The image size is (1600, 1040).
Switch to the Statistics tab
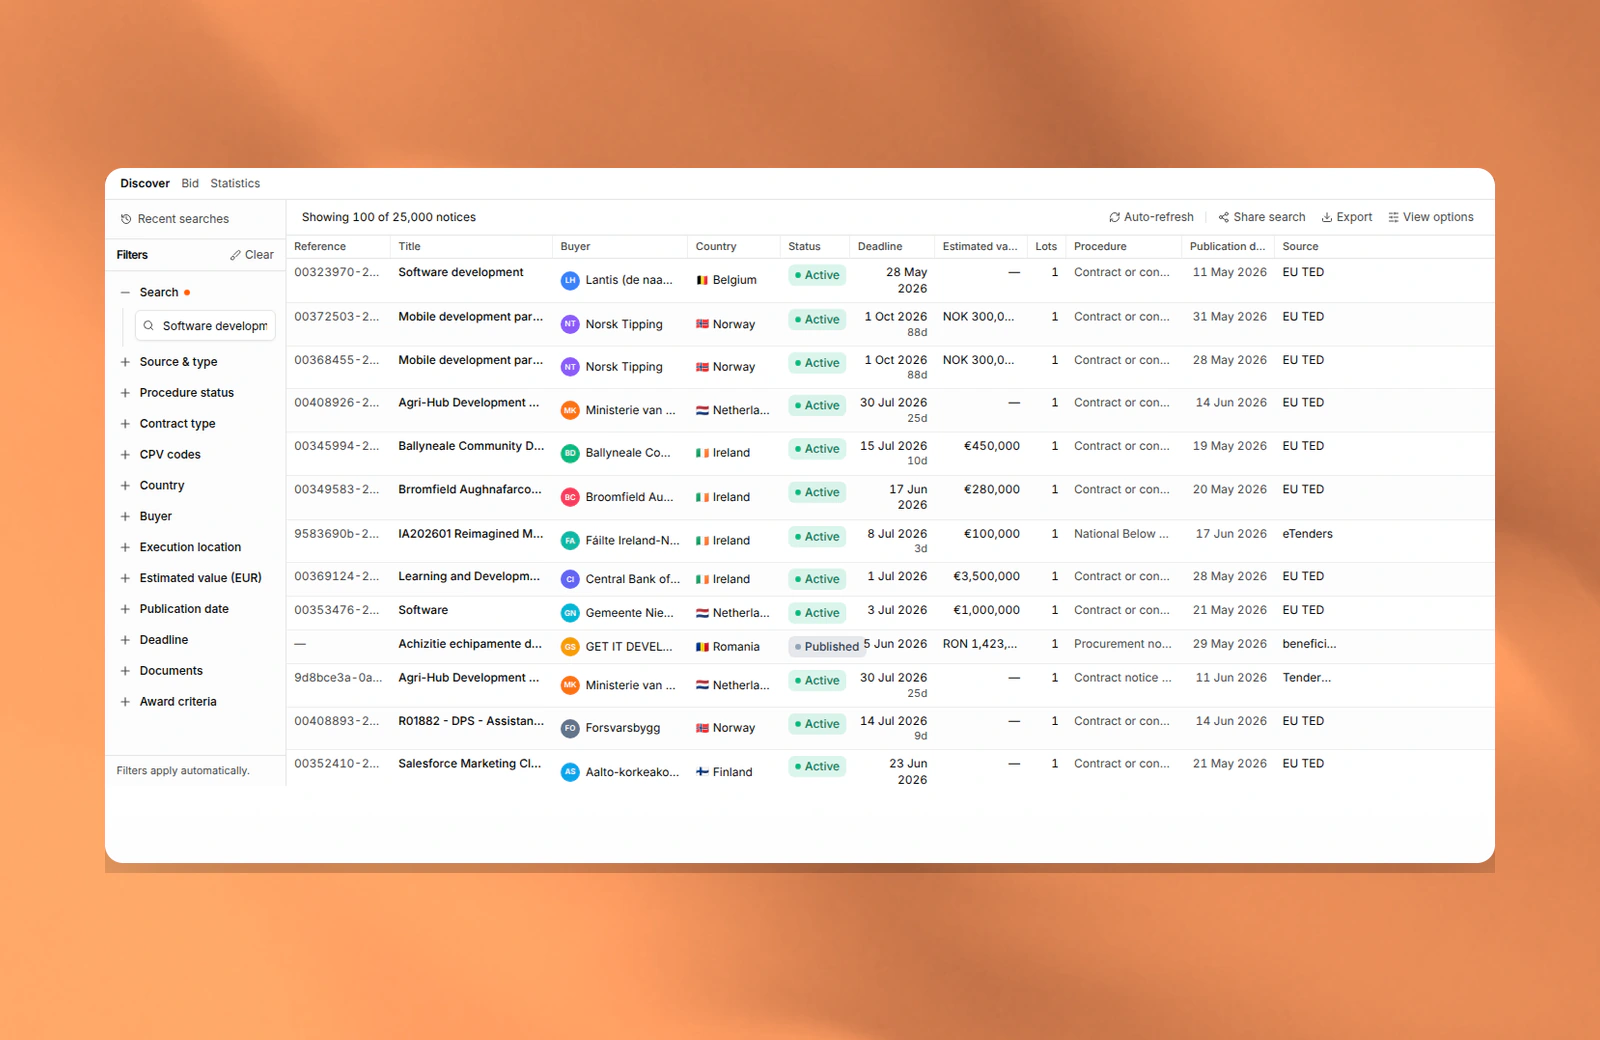[x=235, y=184]
